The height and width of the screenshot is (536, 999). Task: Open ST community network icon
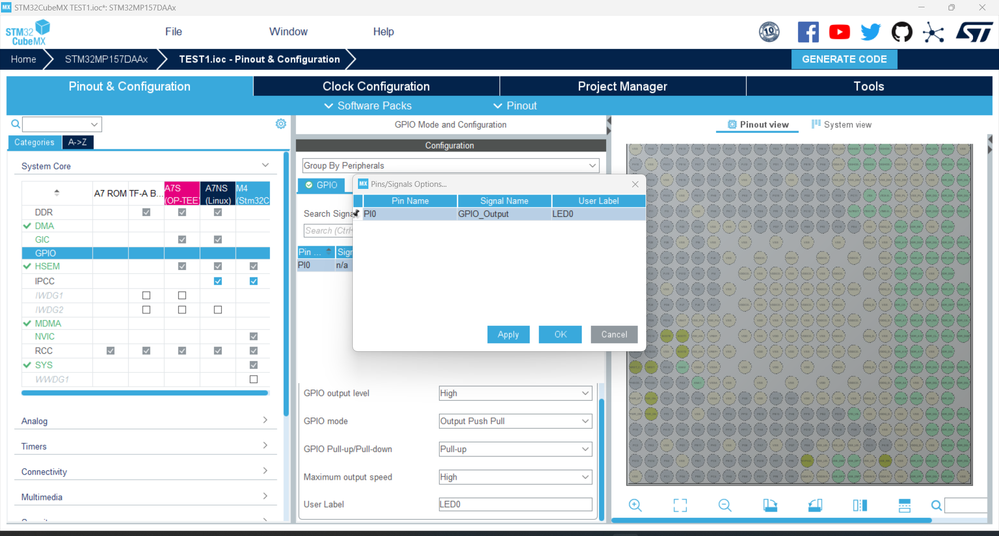pyautogui.click(x=933, y=33)
